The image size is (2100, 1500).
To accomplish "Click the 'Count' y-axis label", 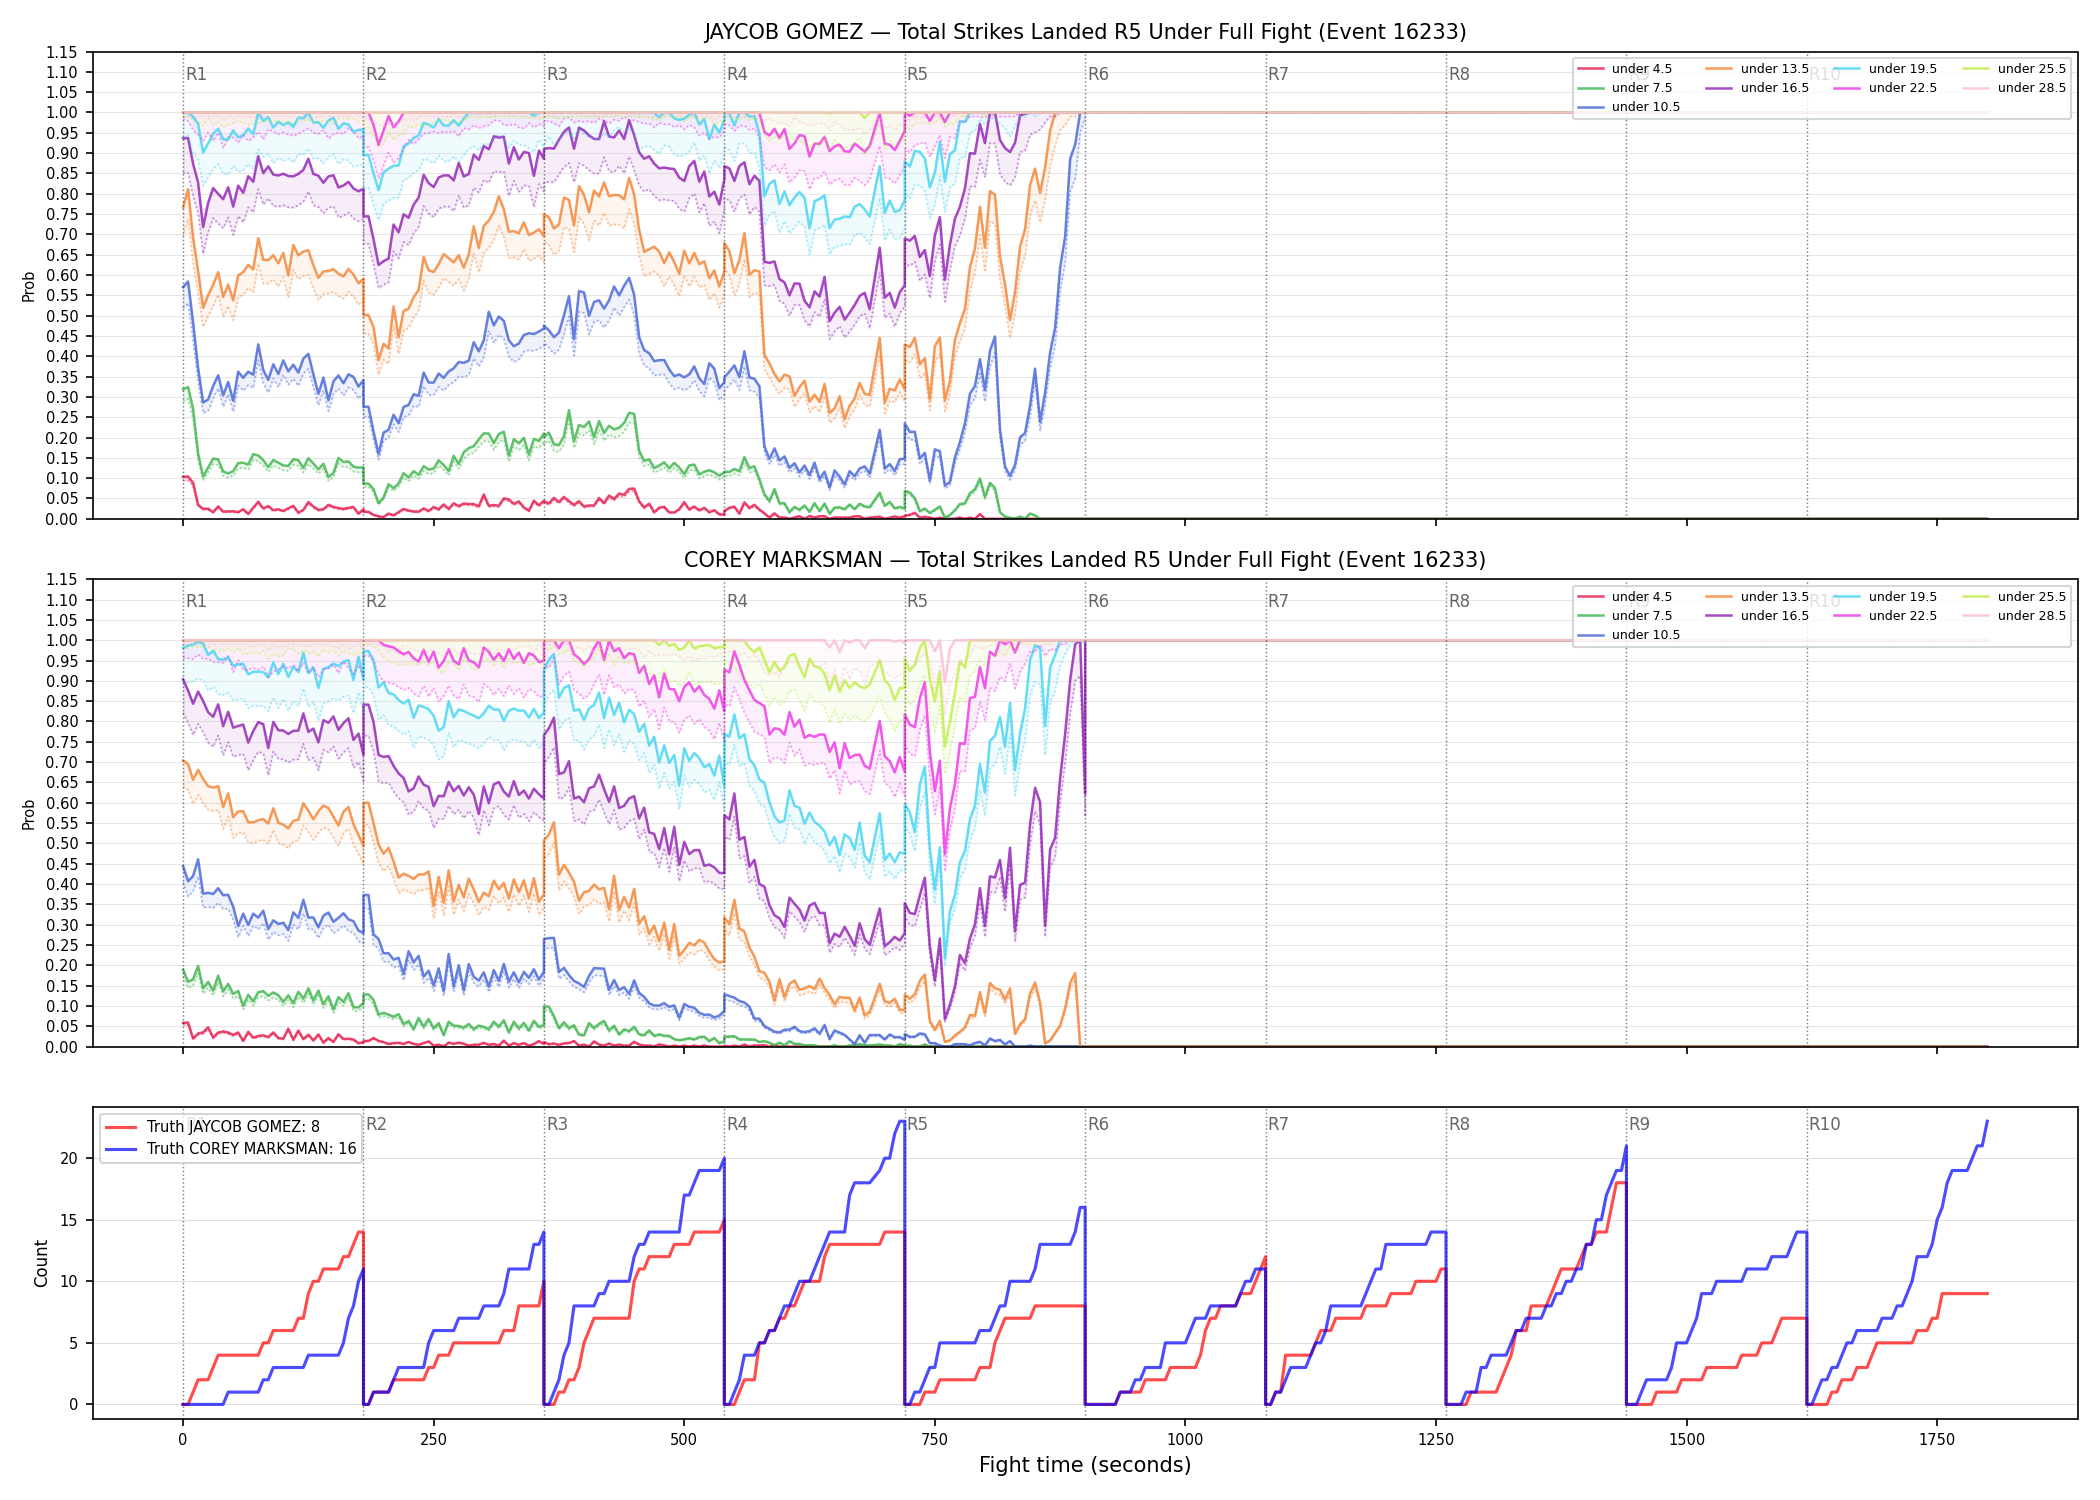I will click(x=41, y=1263).
